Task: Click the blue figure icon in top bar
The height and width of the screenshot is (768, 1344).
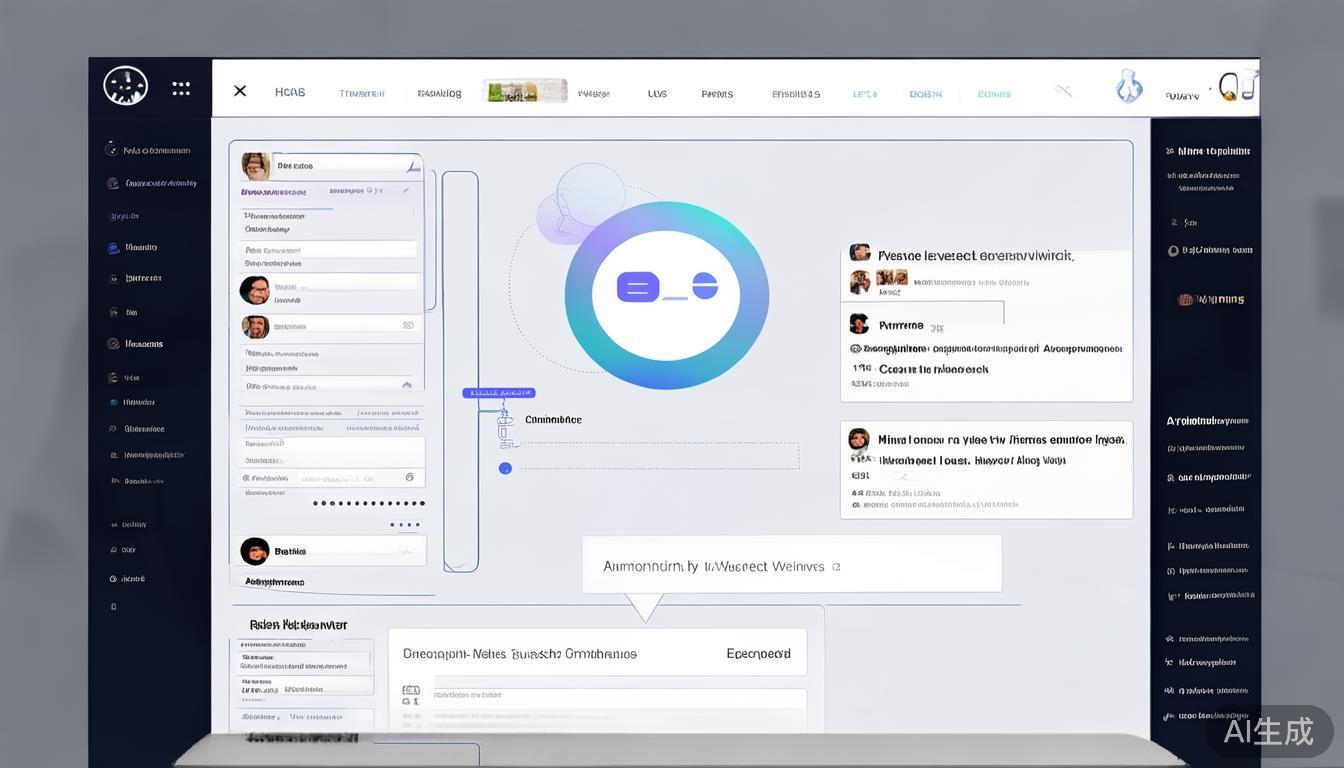Action: tap(1129, 87)
